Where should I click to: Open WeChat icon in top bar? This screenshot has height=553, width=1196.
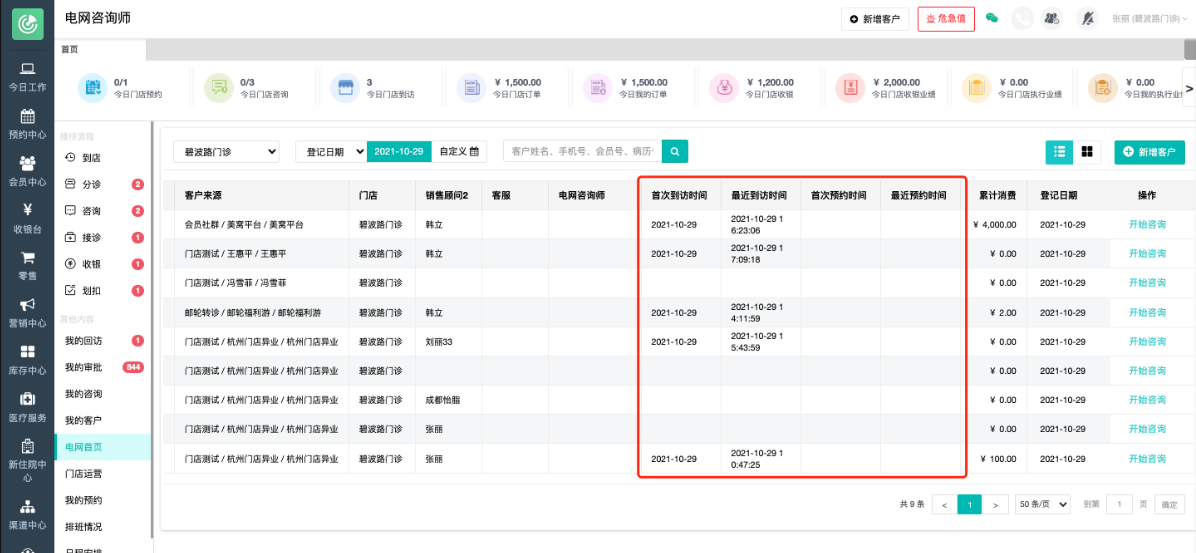point(992,18)
